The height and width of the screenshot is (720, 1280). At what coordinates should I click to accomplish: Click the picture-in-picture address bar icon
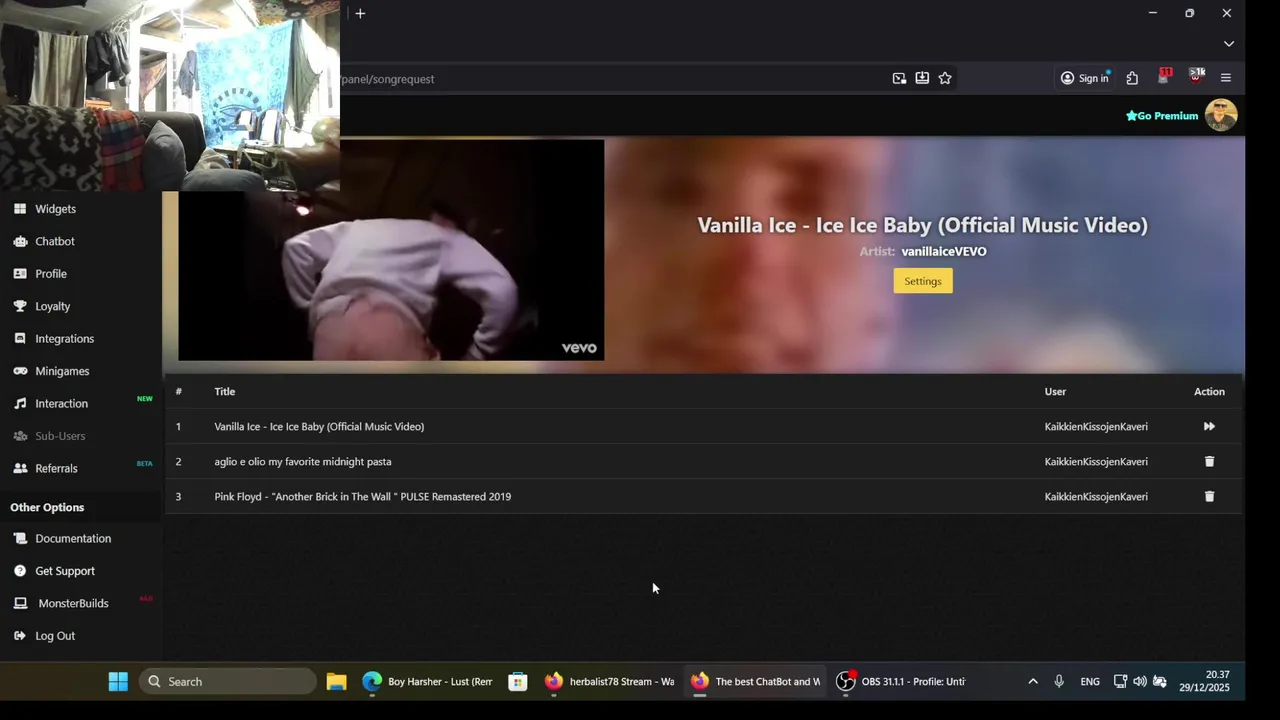click(x=899, y=78)
